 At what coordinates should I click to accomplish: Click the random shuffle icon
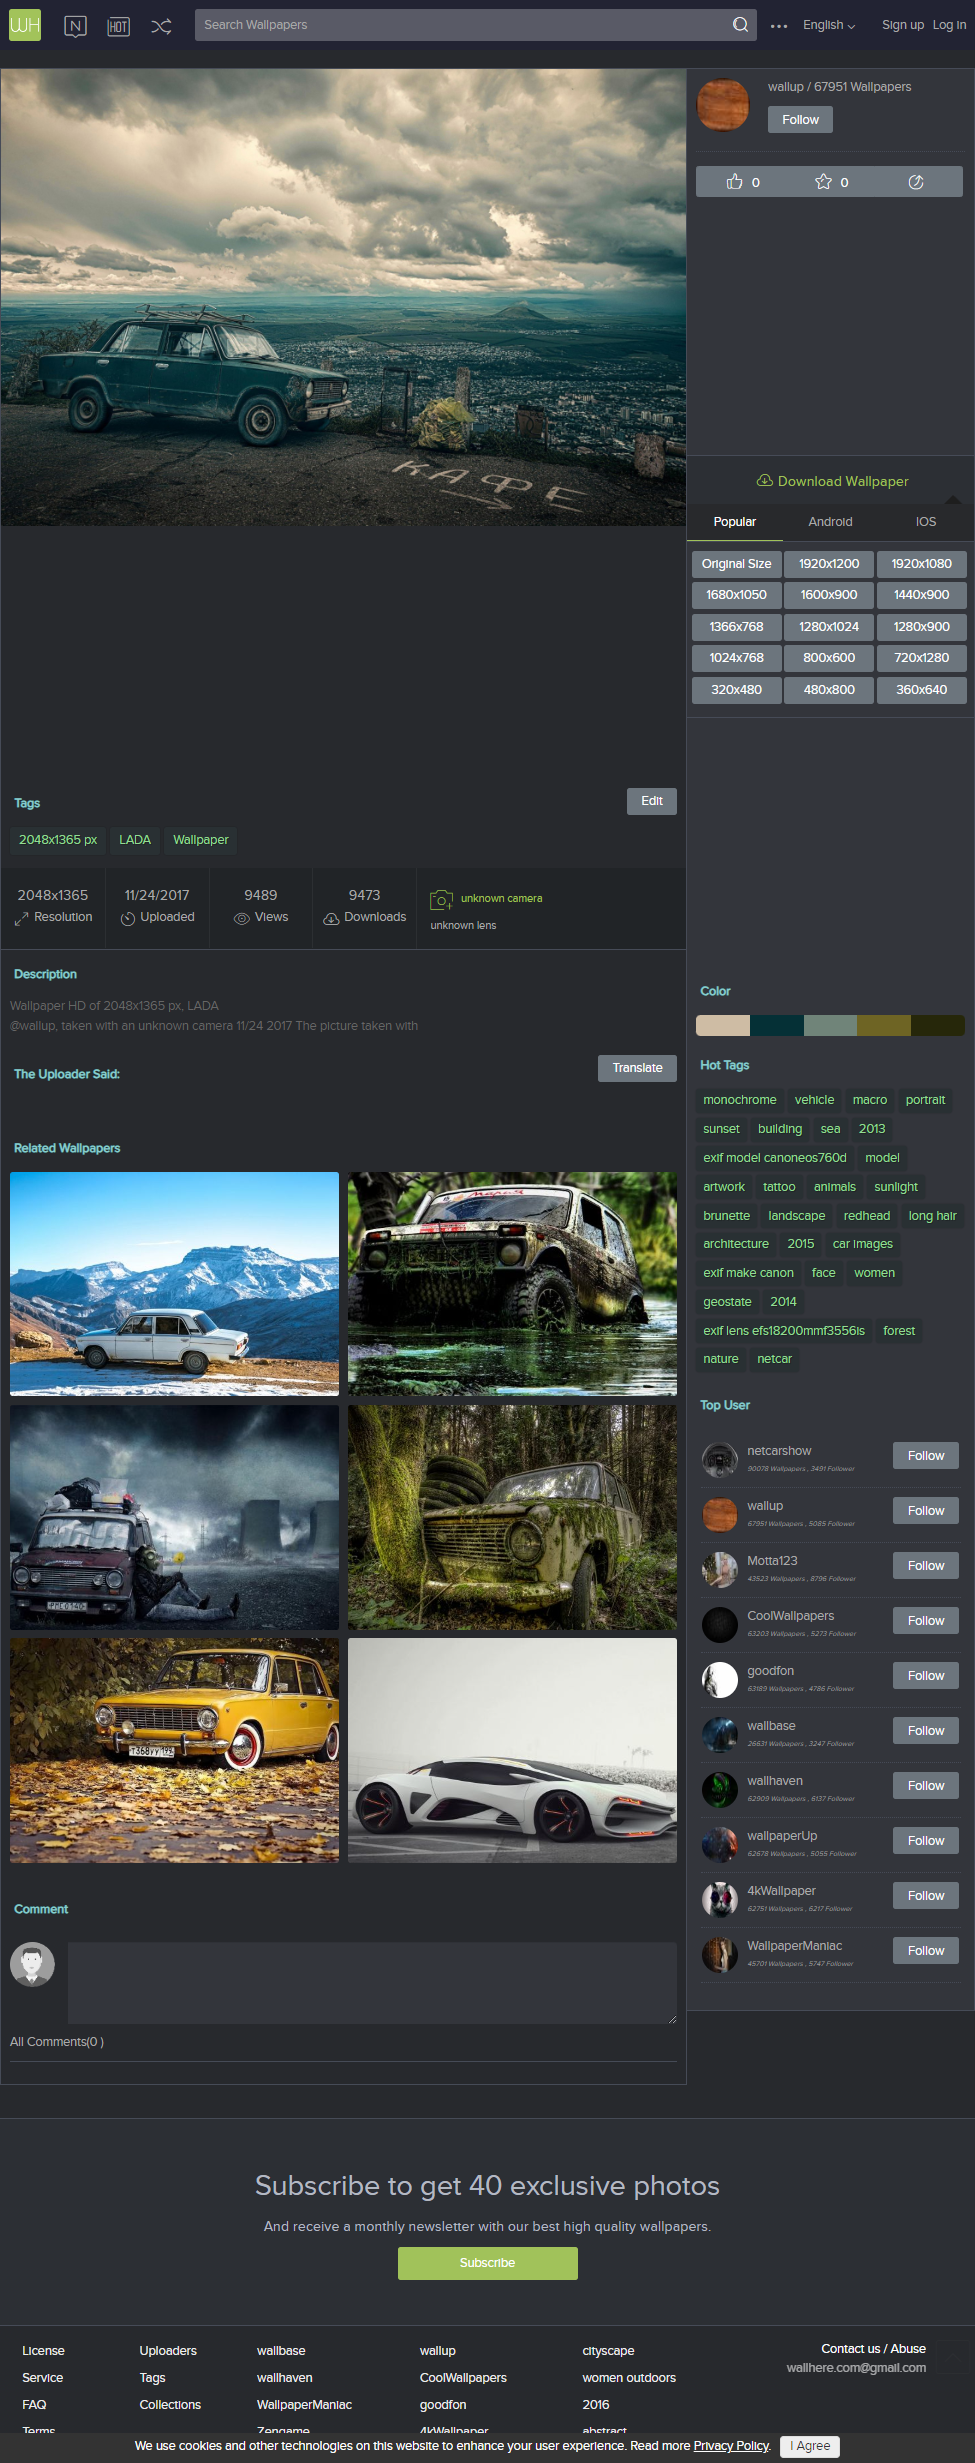point(161,26)
